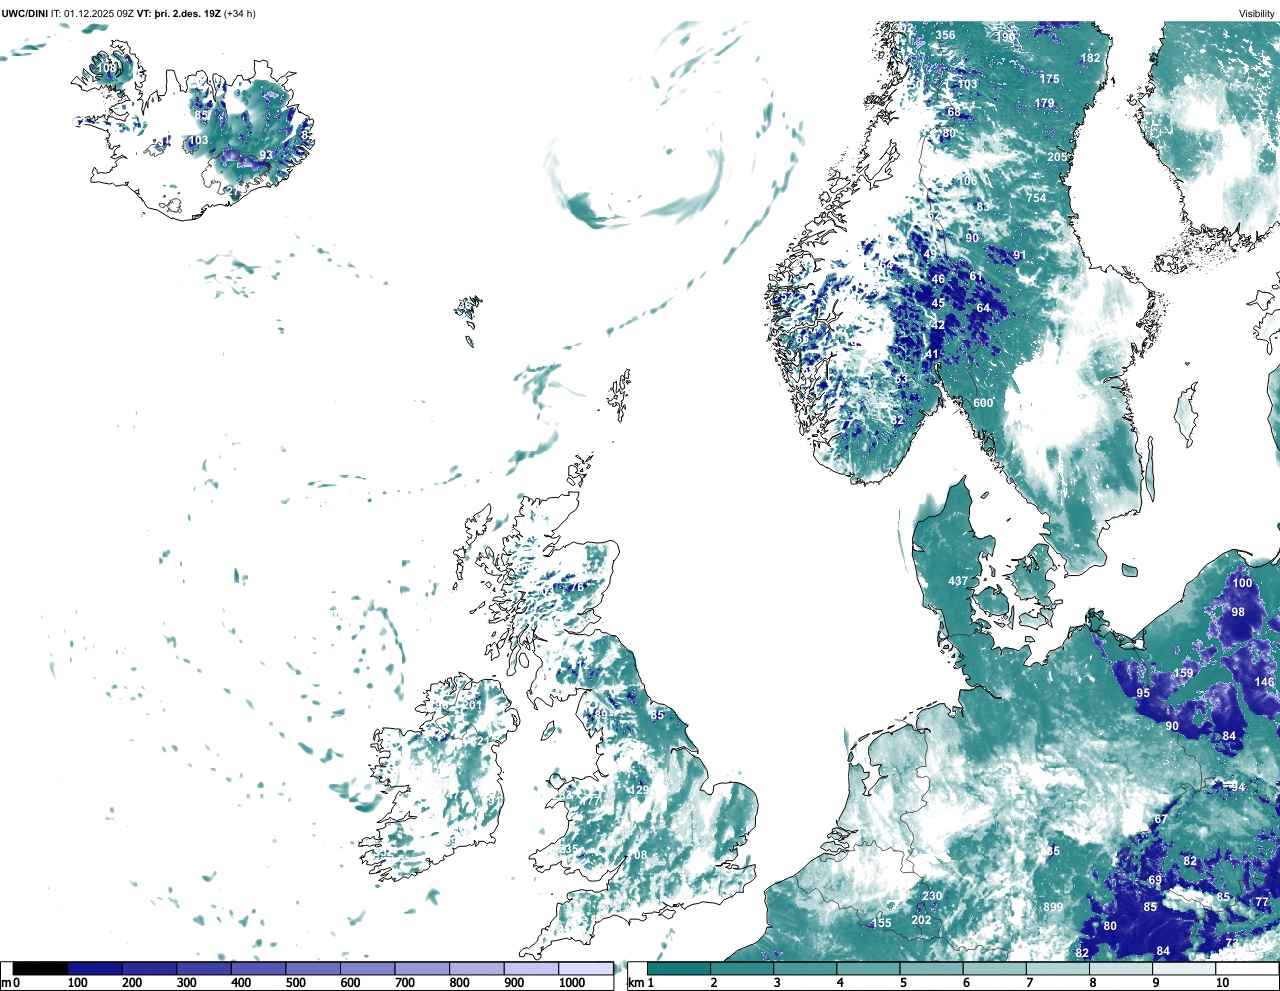Click visibility value '600' in western Sweden

pos(983,403)
